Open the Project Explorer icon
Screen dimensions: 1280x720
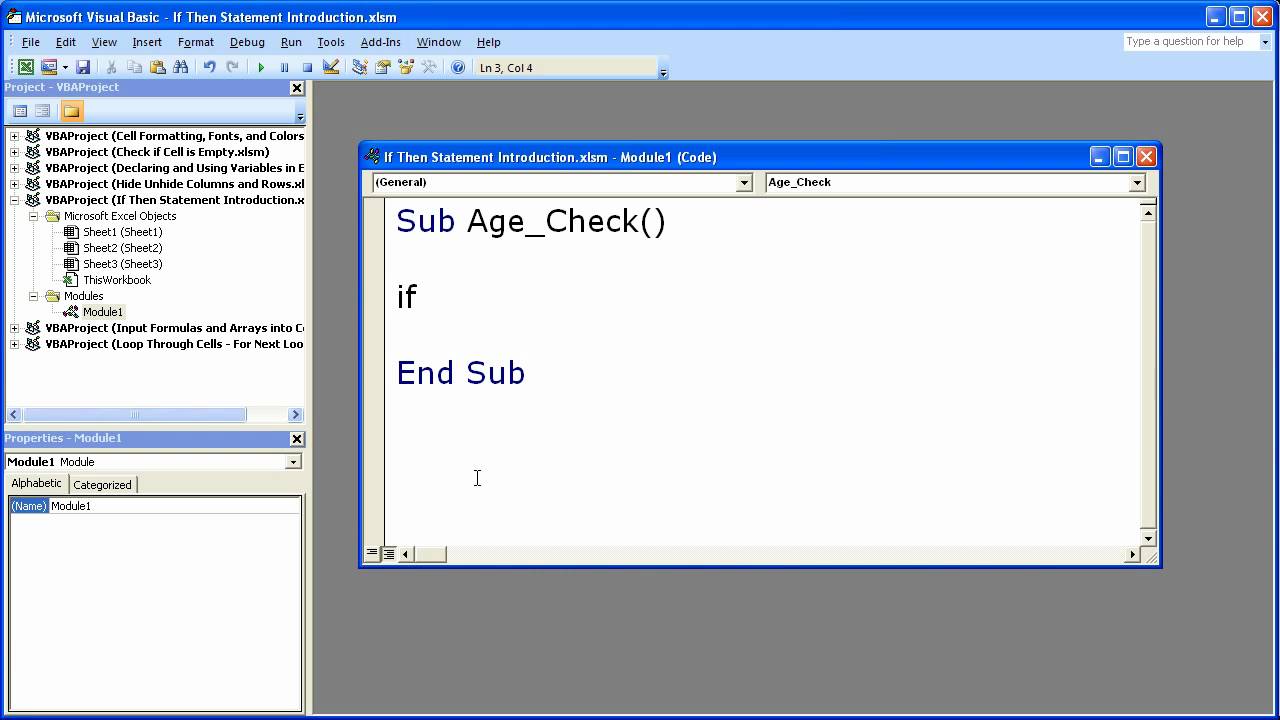click(360, 67)
